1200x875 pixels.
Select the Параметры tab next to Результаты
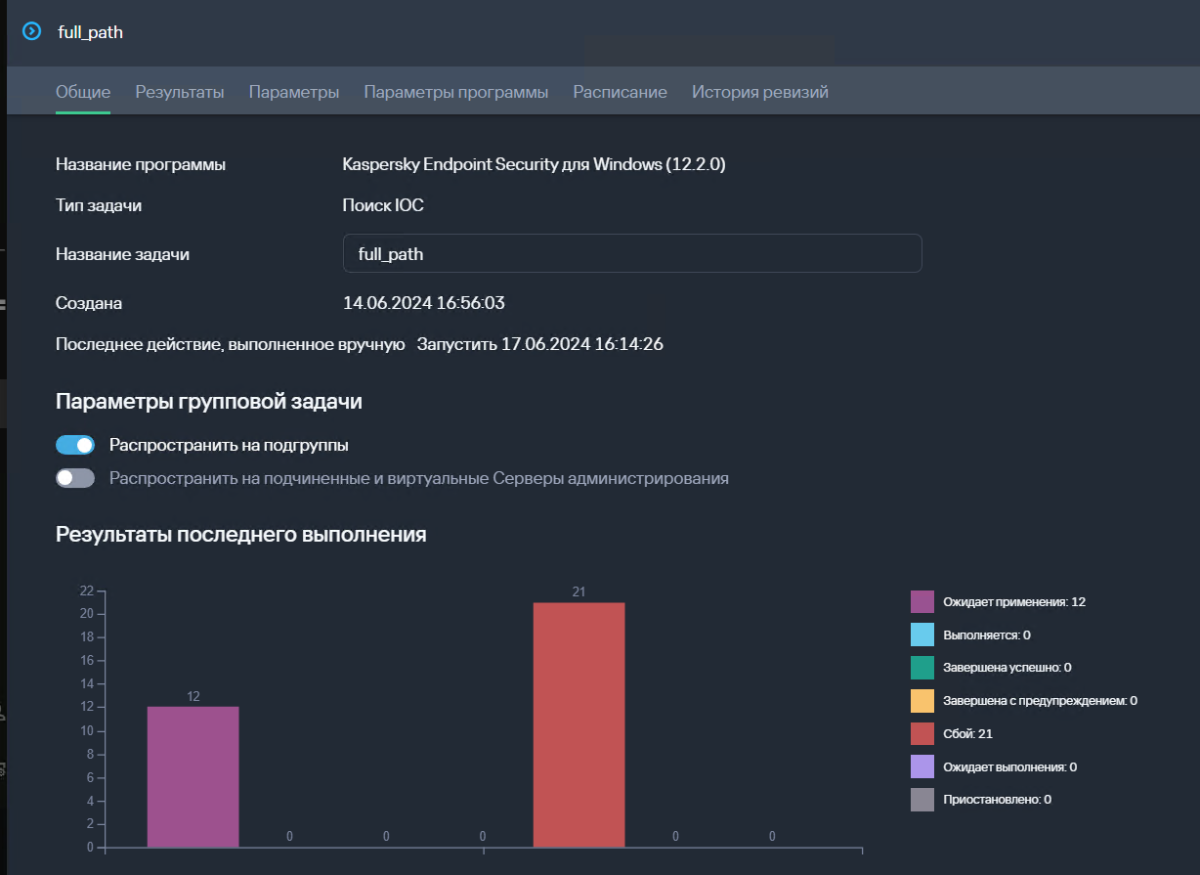[294, 92]
